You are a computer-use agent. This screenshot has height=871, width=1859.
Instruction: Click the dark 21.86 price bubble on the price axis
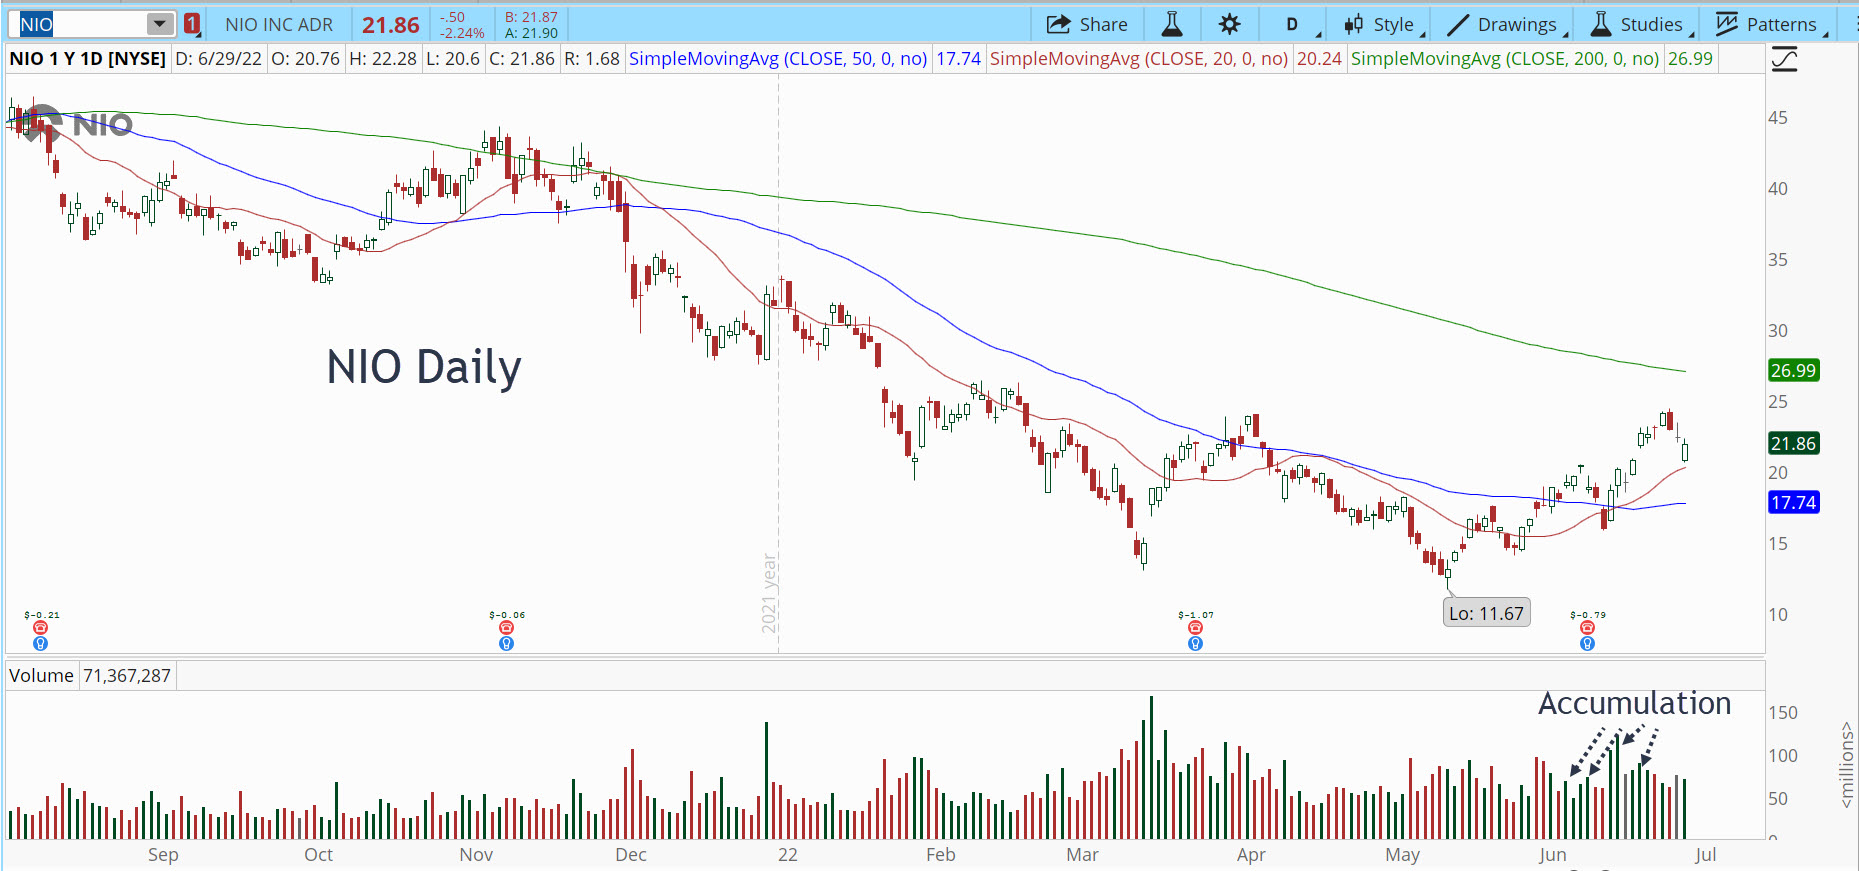point(1793,444)
